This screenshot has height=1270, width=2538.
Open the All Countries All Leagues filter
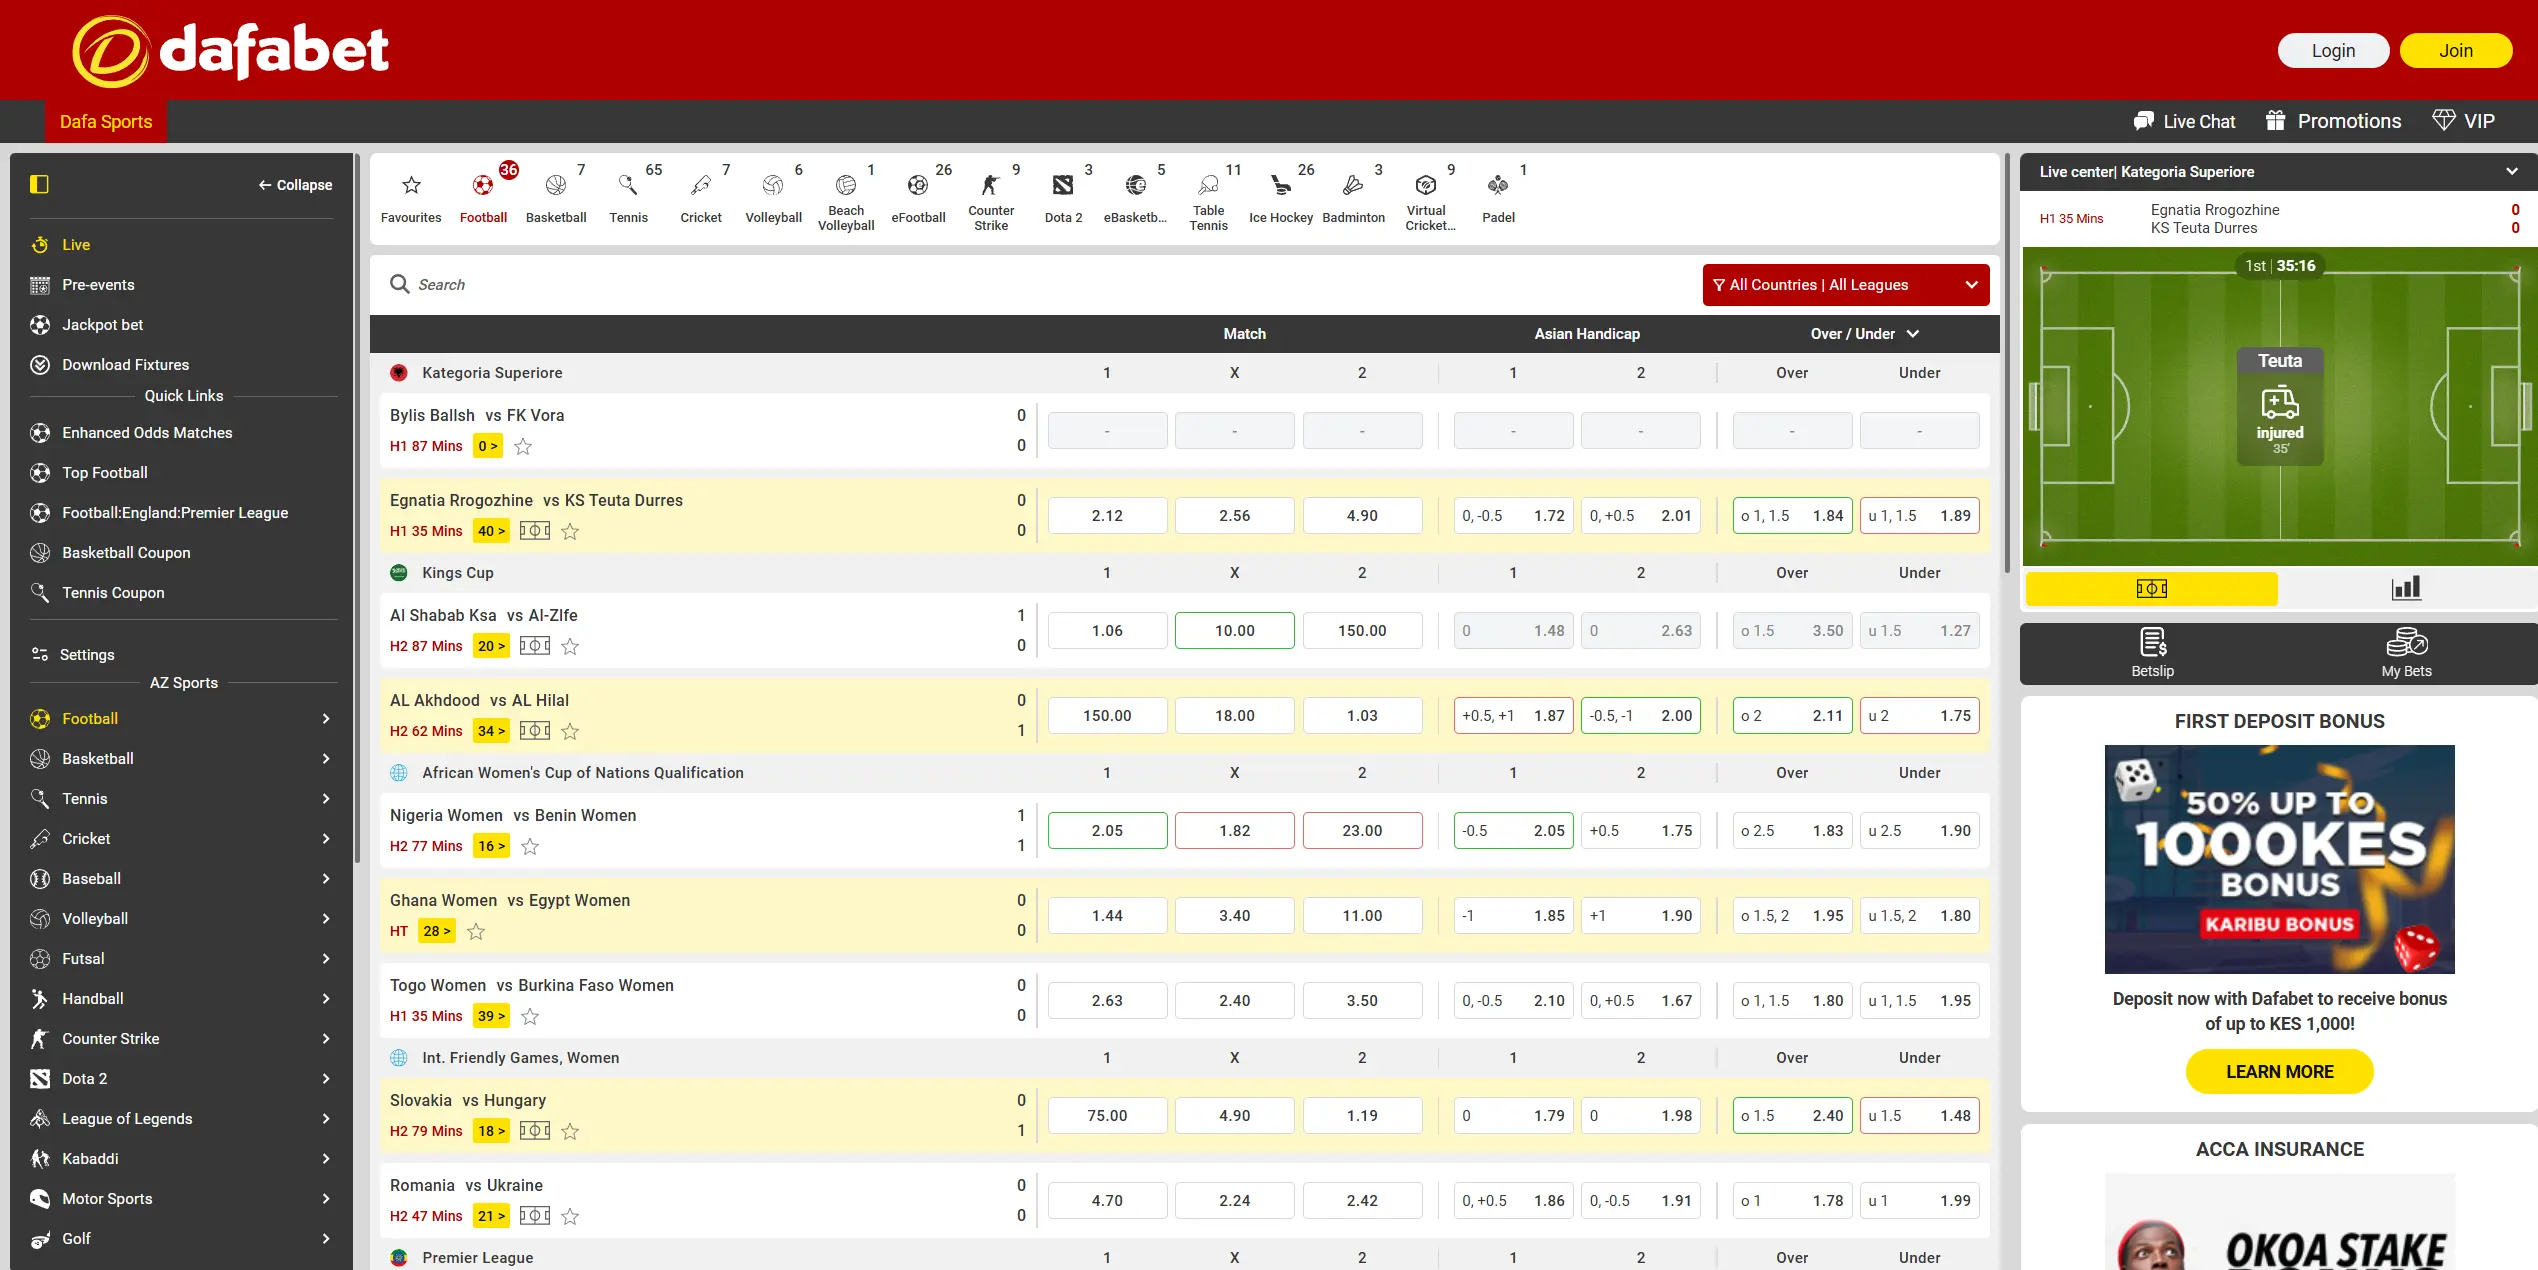pyautogui.click(x=1845, y=284)
